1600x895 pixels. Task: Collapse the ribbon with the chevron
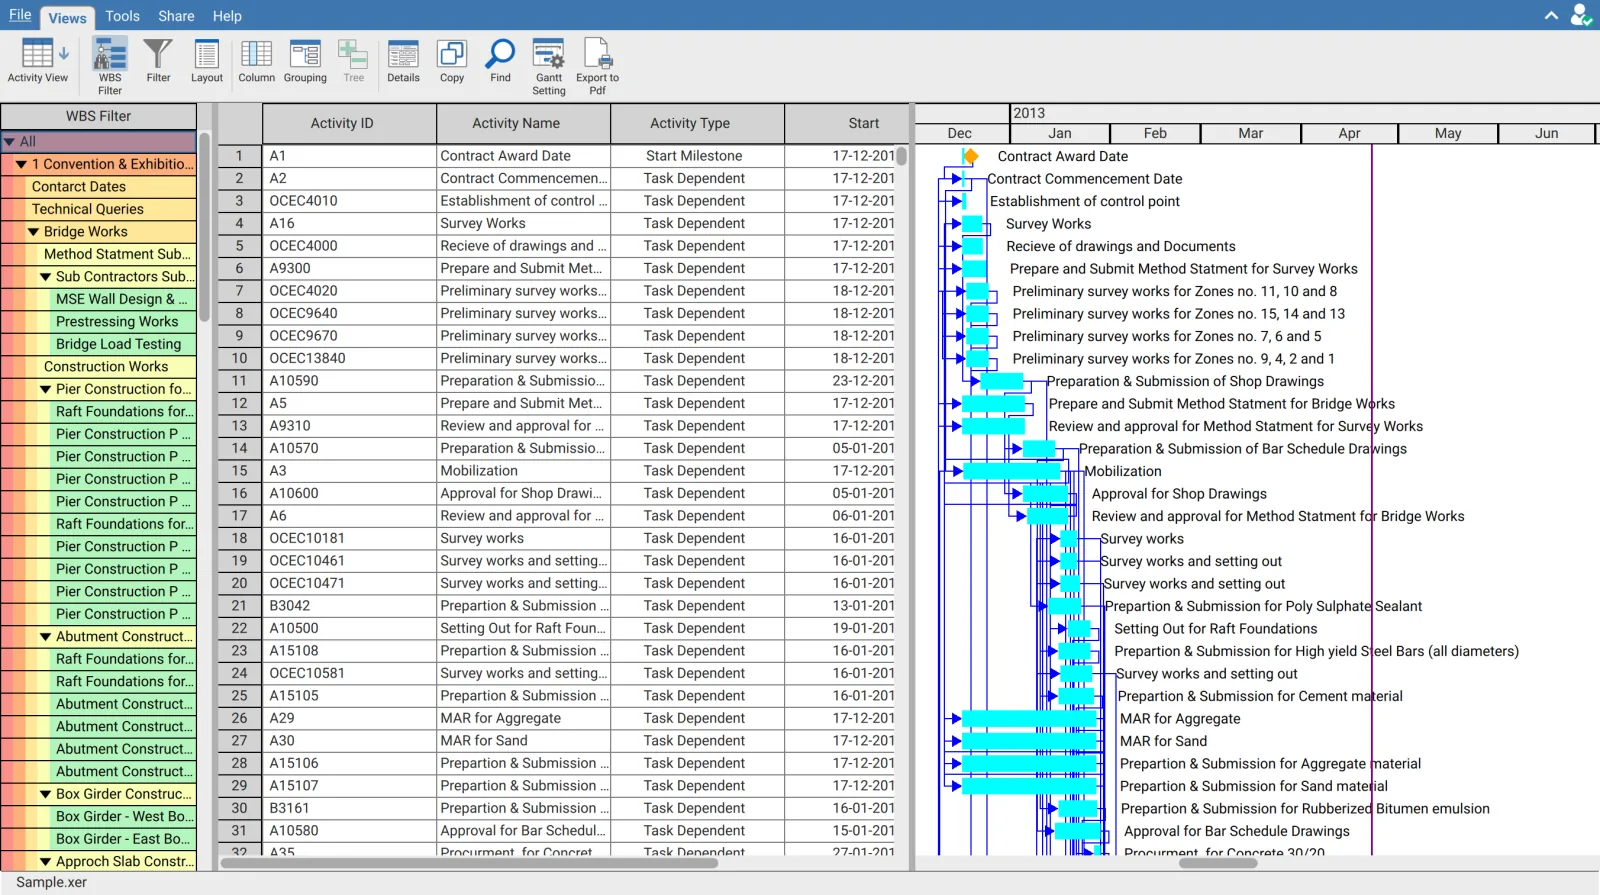(1551, 16)
